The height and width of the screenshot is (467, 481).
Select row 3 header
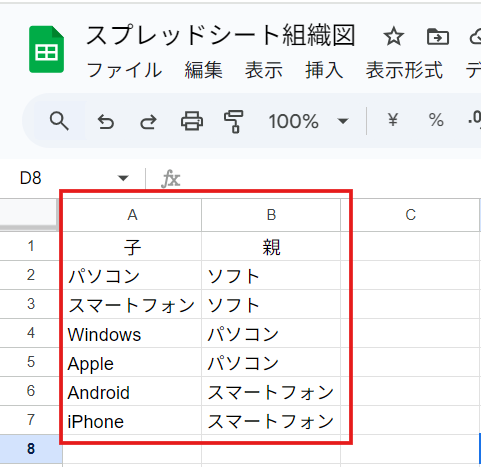tap(31, 304)
